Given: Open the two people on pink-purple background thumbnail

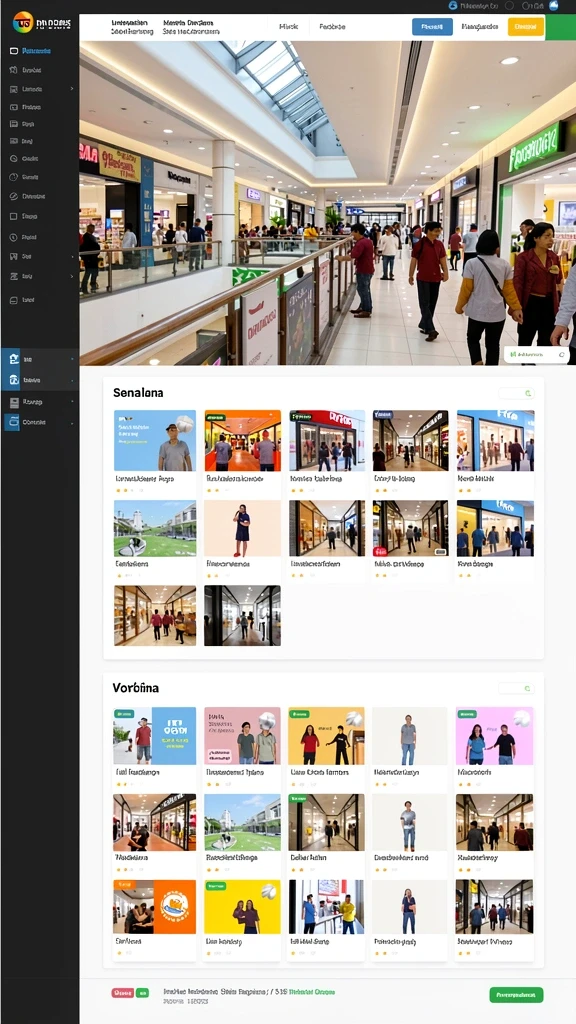Looking at the screenshot, I should 494,736.
